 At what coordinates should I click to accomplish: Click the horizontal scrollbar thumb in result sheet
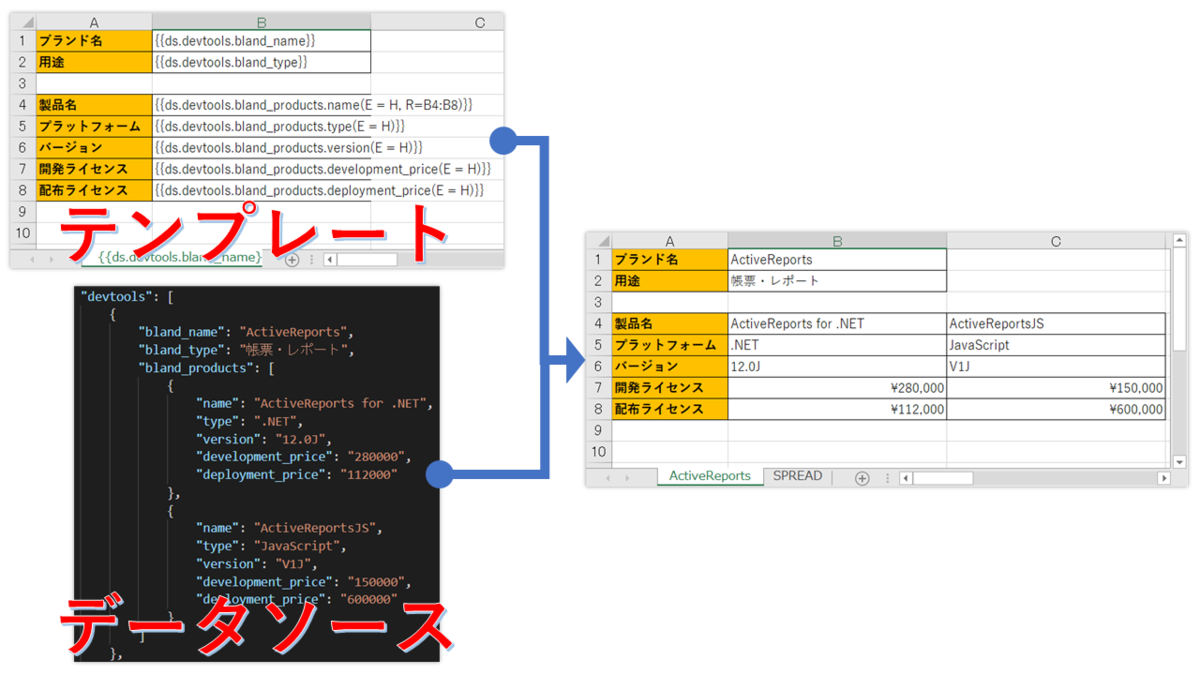943,478
